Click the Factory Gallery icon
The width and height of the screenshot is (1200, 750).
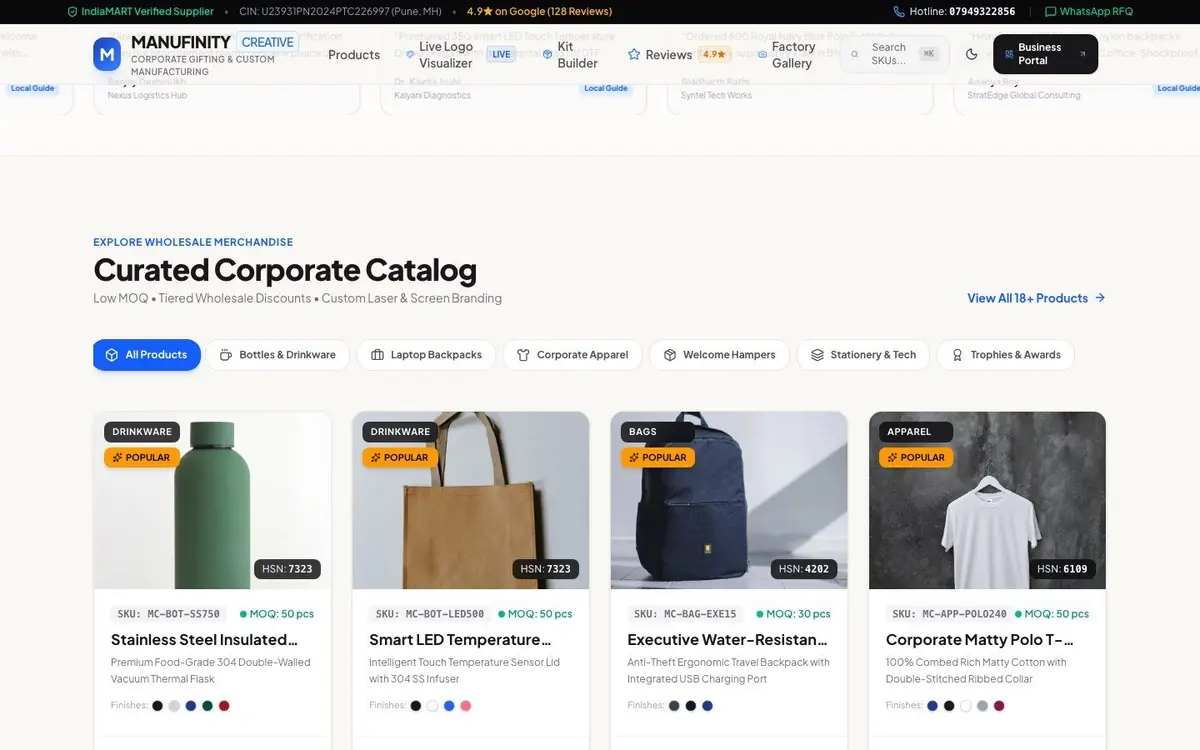click(x=763, y=55)
